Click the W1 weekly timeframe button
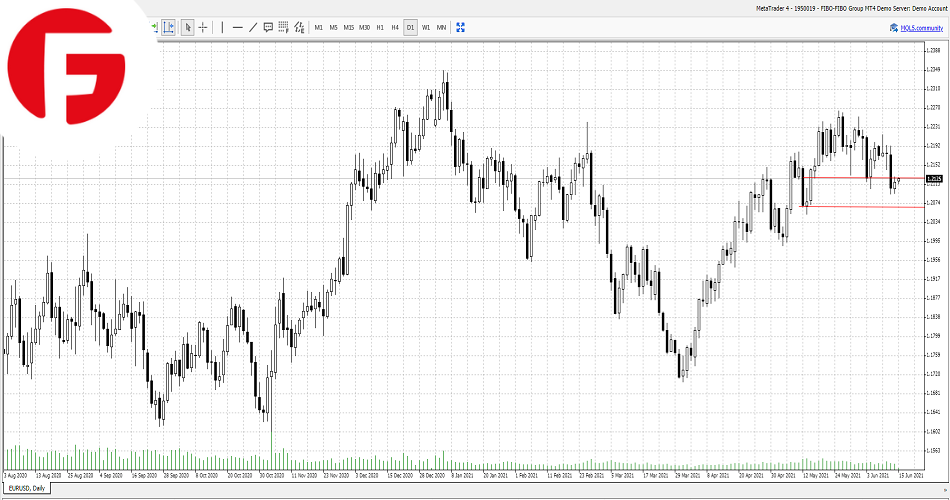This screenshot has height=500, width=950. tap(426, 27)
